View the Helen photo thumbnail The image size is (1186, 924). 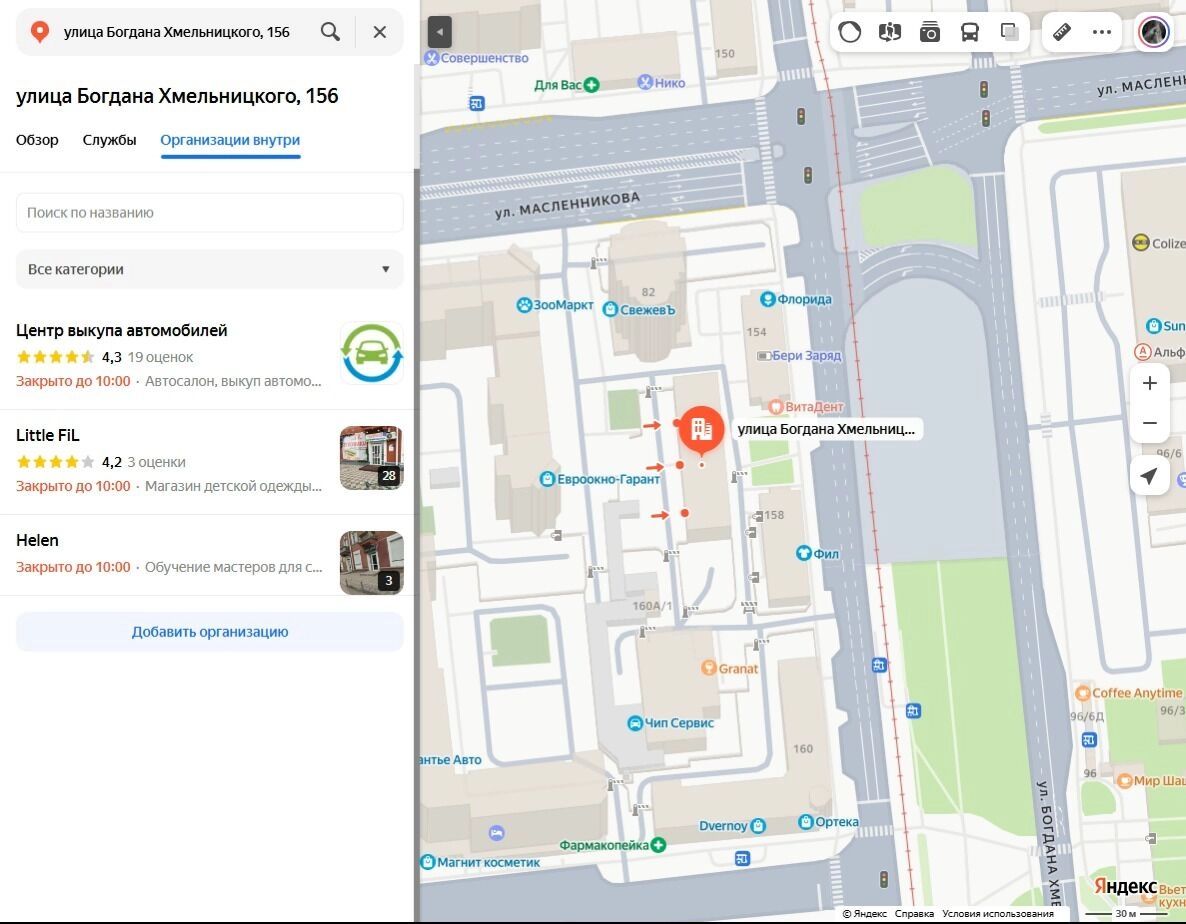371,563
